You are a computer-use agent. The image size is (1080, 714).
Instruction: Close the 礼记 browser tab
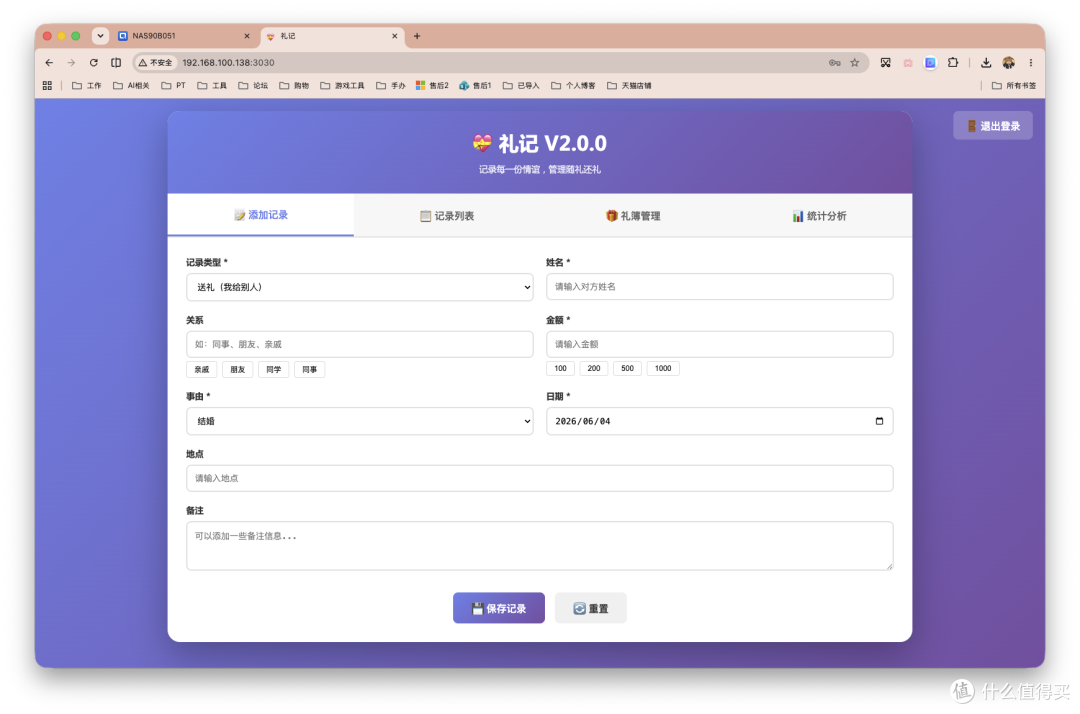tap(395, 36)
